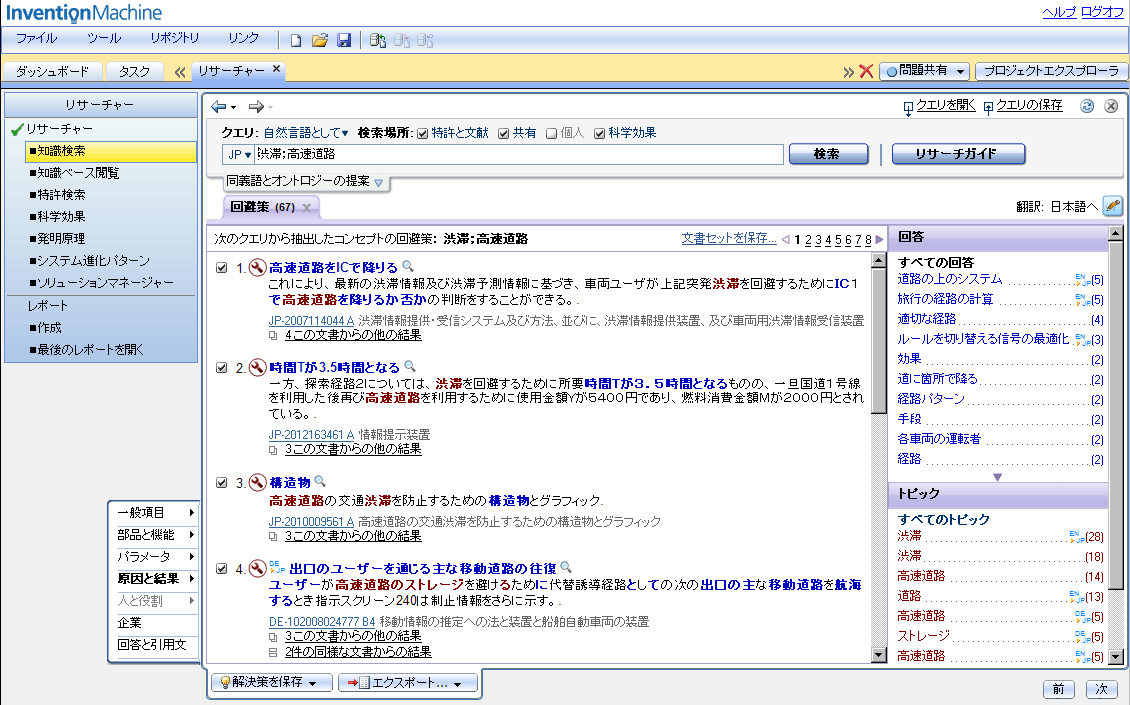Uncheck result 2 checkbox

(222, 368)
